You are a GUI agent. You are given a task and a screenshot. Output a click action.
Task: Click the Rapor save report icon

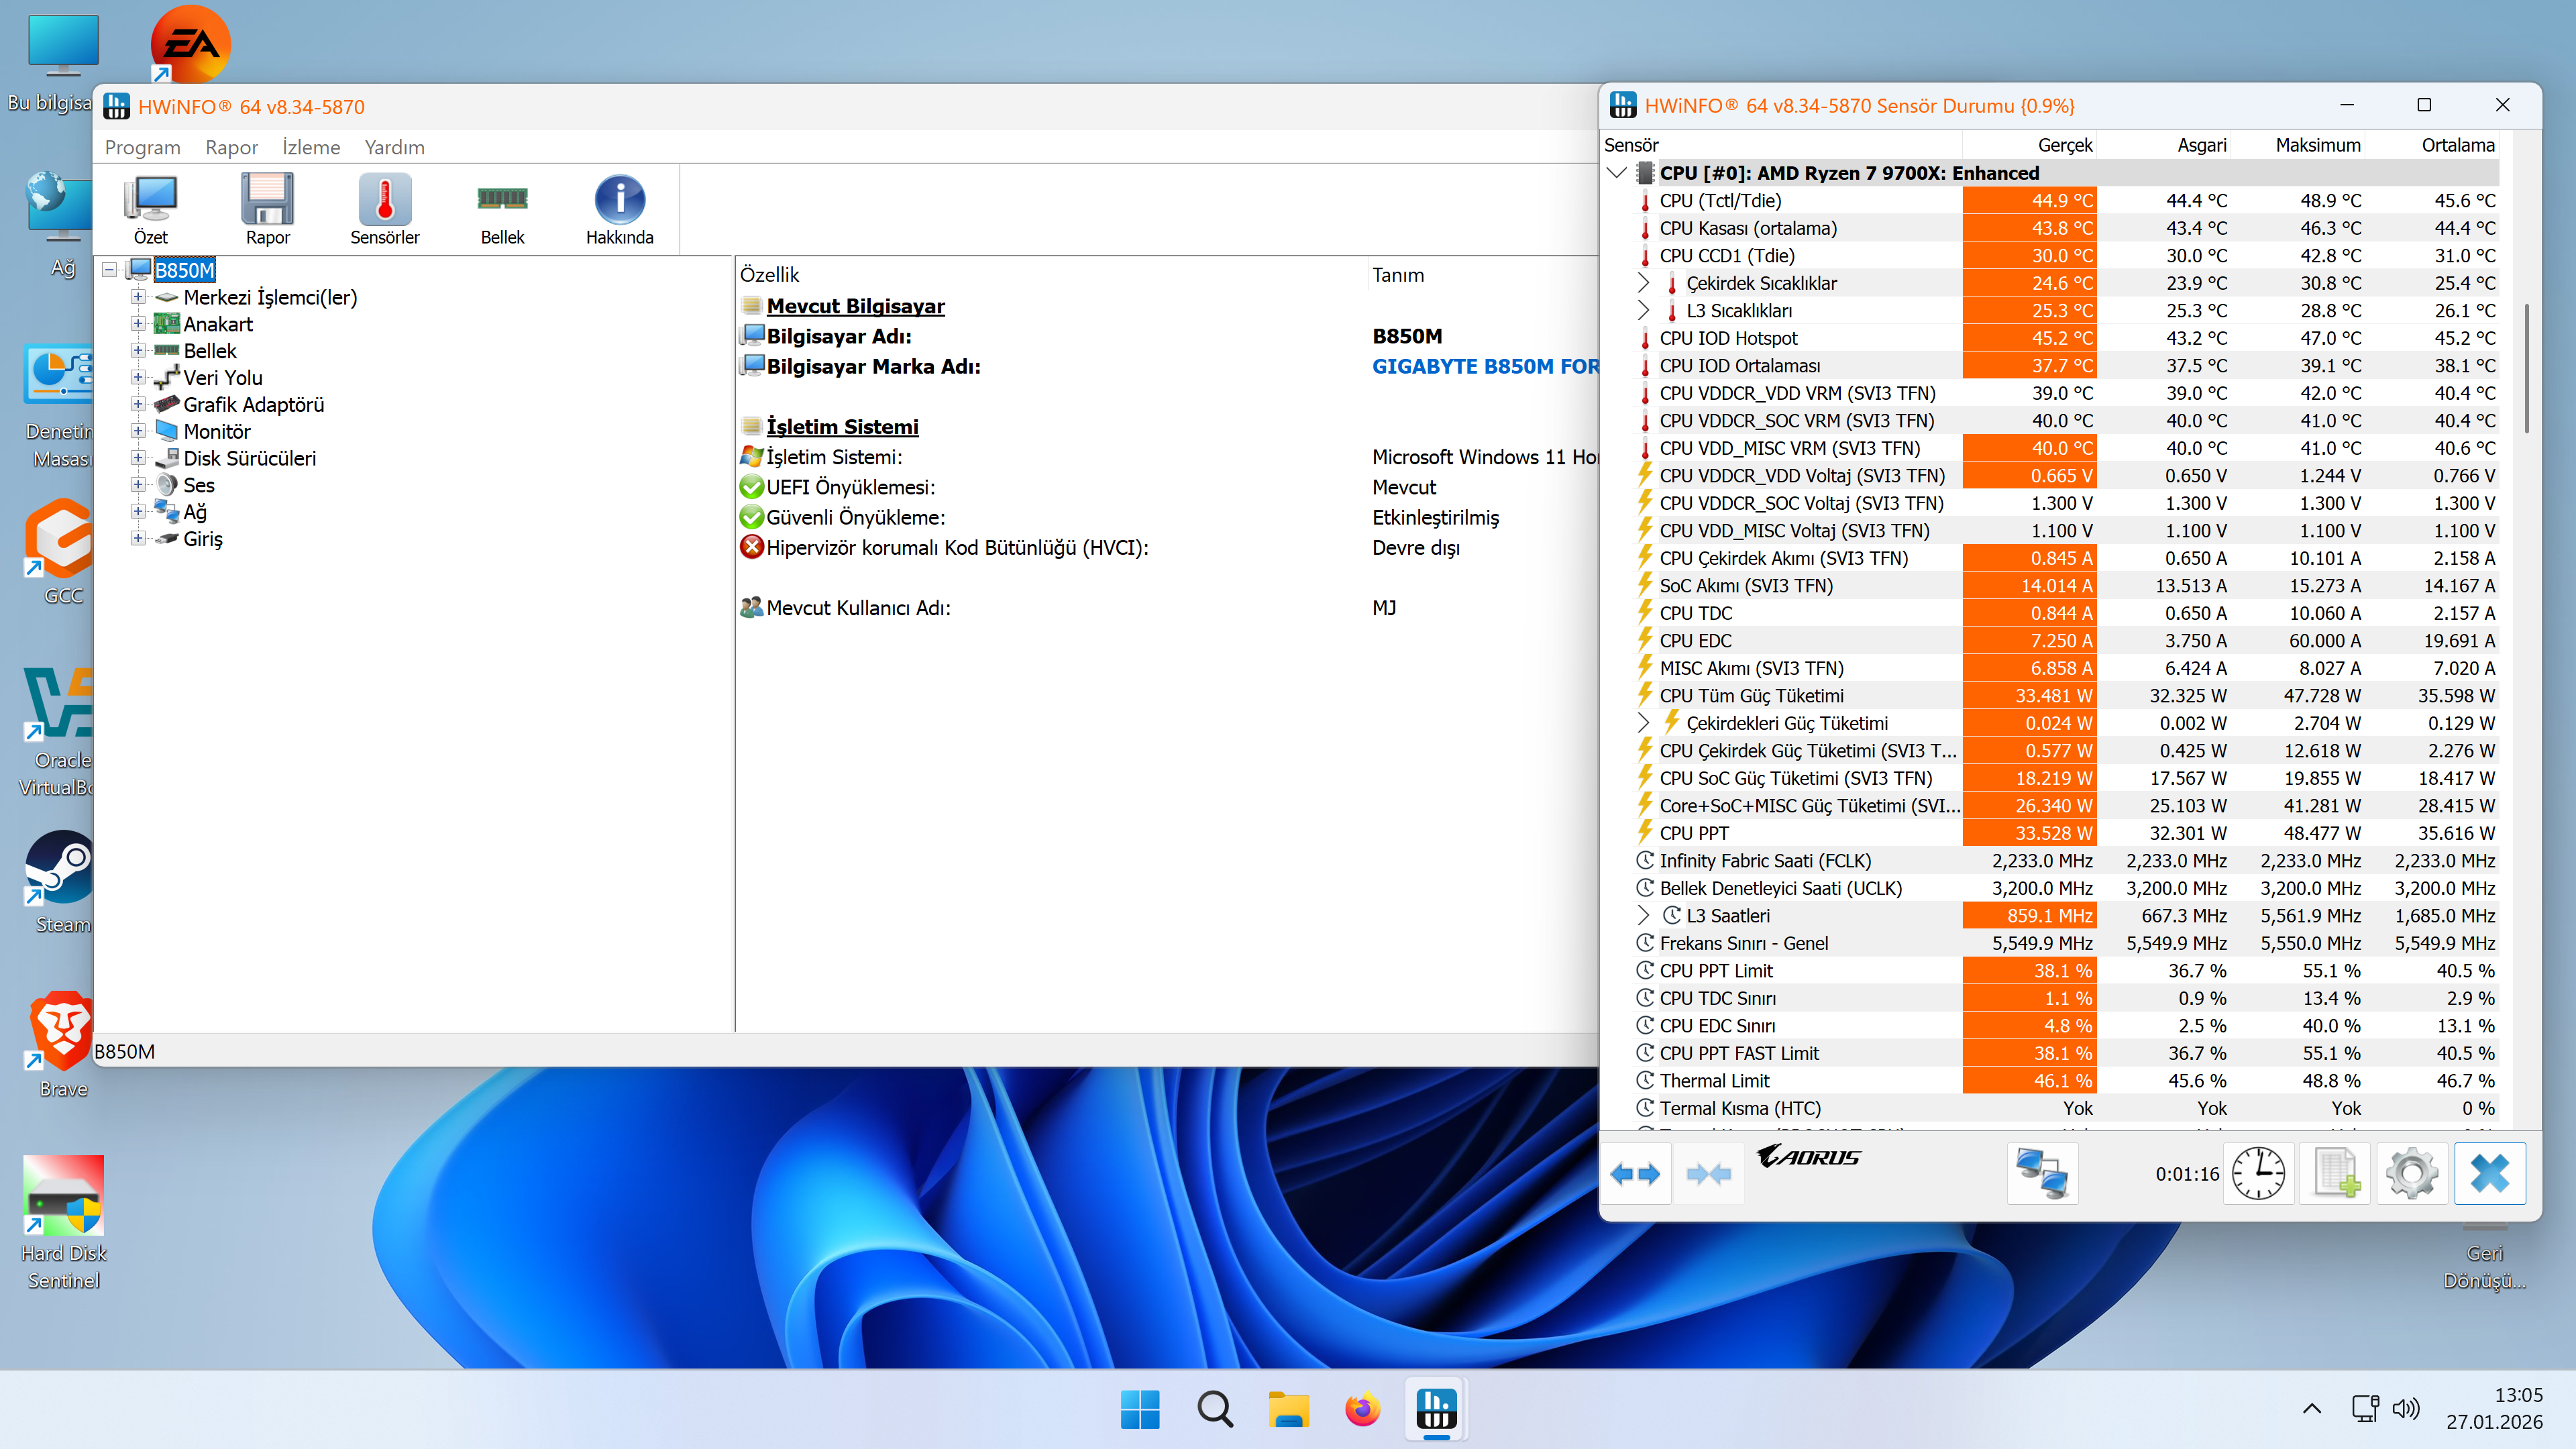[x=268, y=209]
